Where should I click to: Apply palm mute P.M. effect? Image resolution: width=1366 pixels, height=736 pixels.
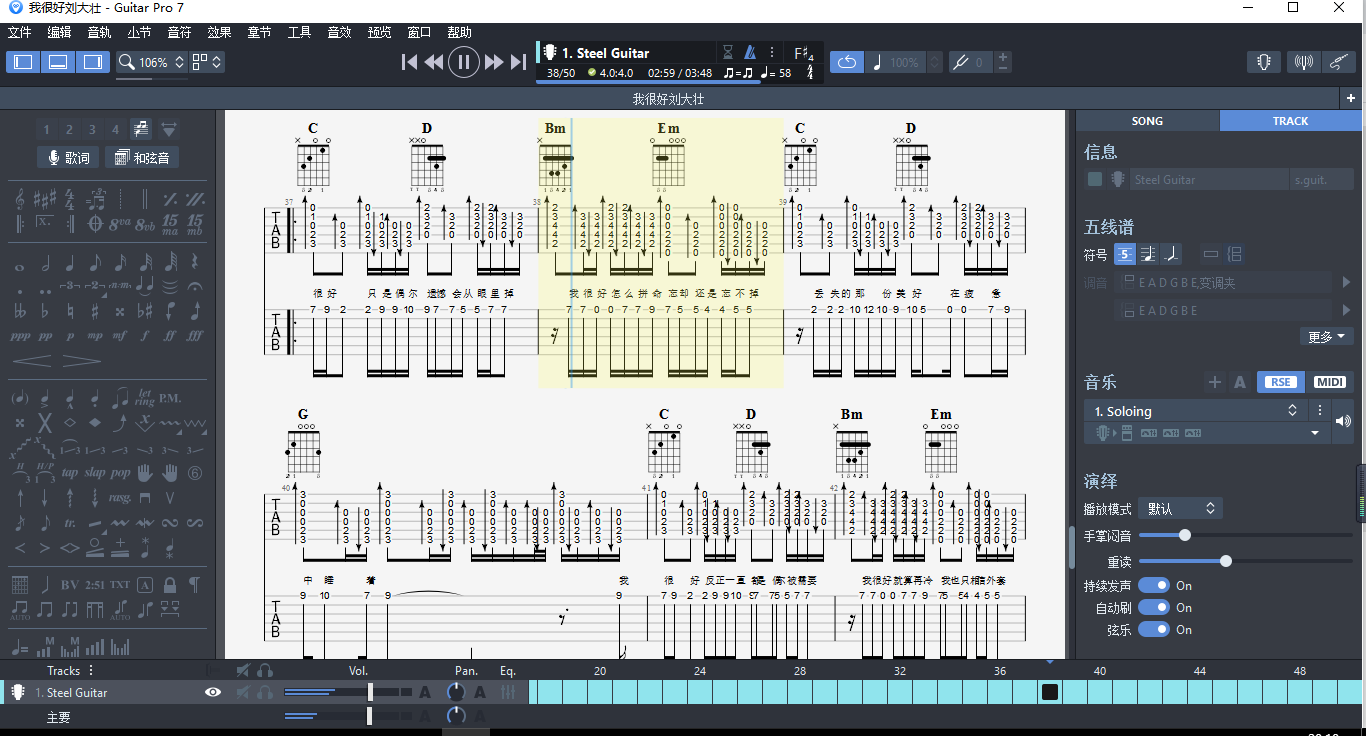point(170,398)
